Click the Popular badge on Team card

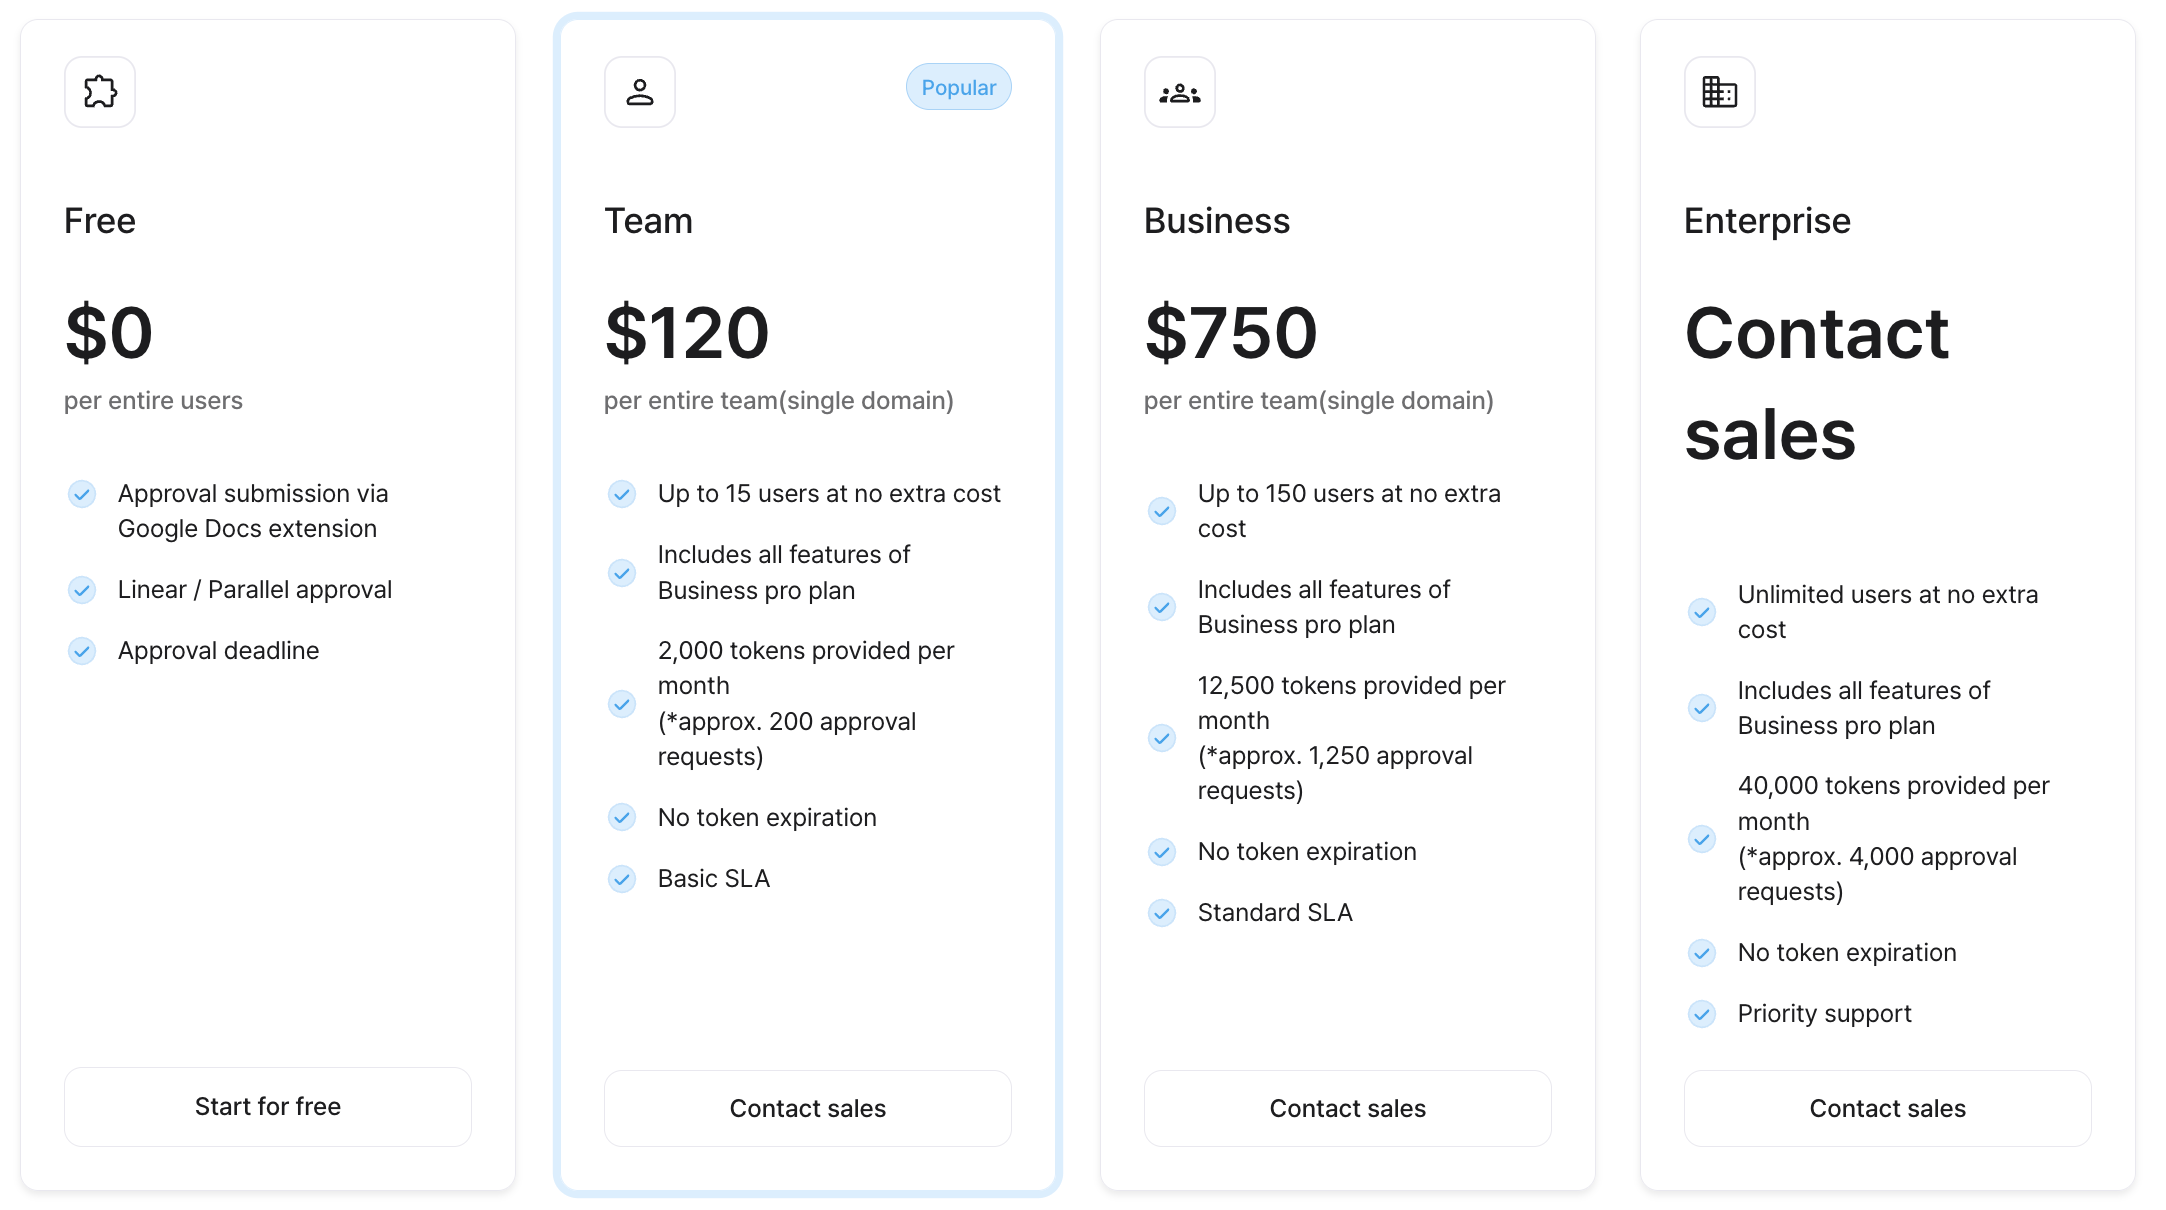click(x=958, y=88)
